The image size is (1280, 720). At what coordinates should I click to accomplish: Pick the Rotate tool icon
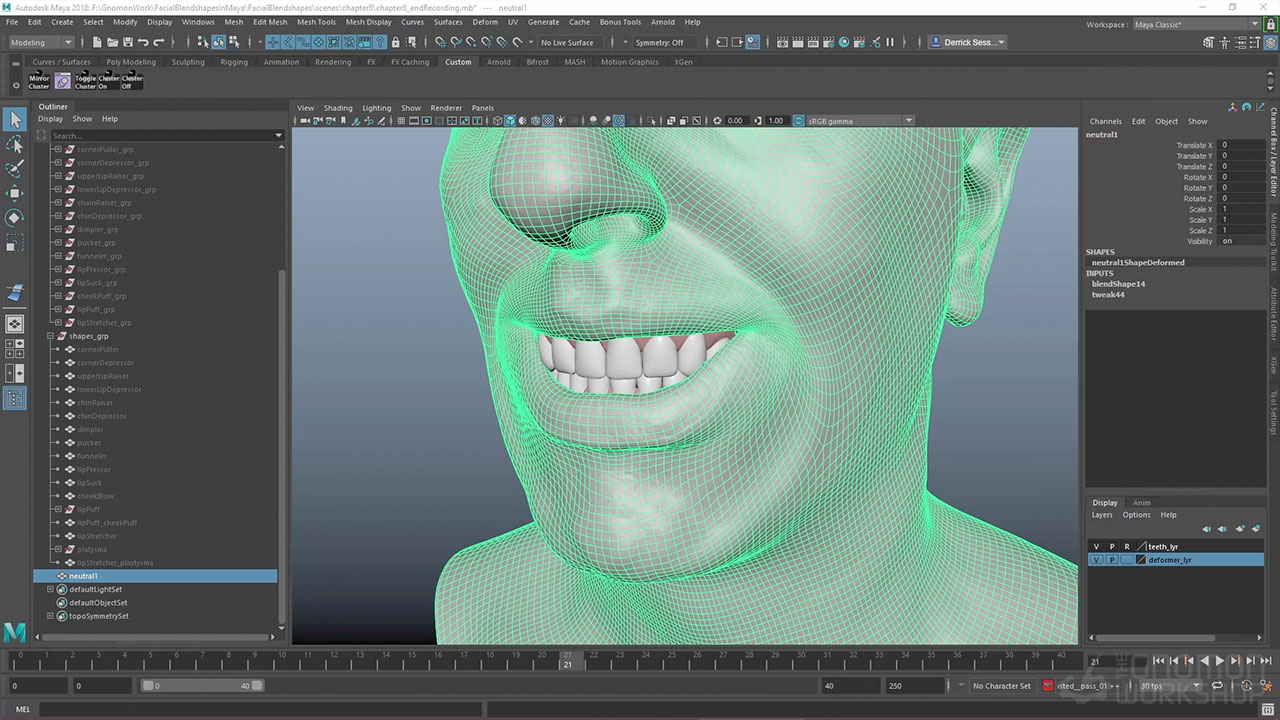tap(15, 217)
